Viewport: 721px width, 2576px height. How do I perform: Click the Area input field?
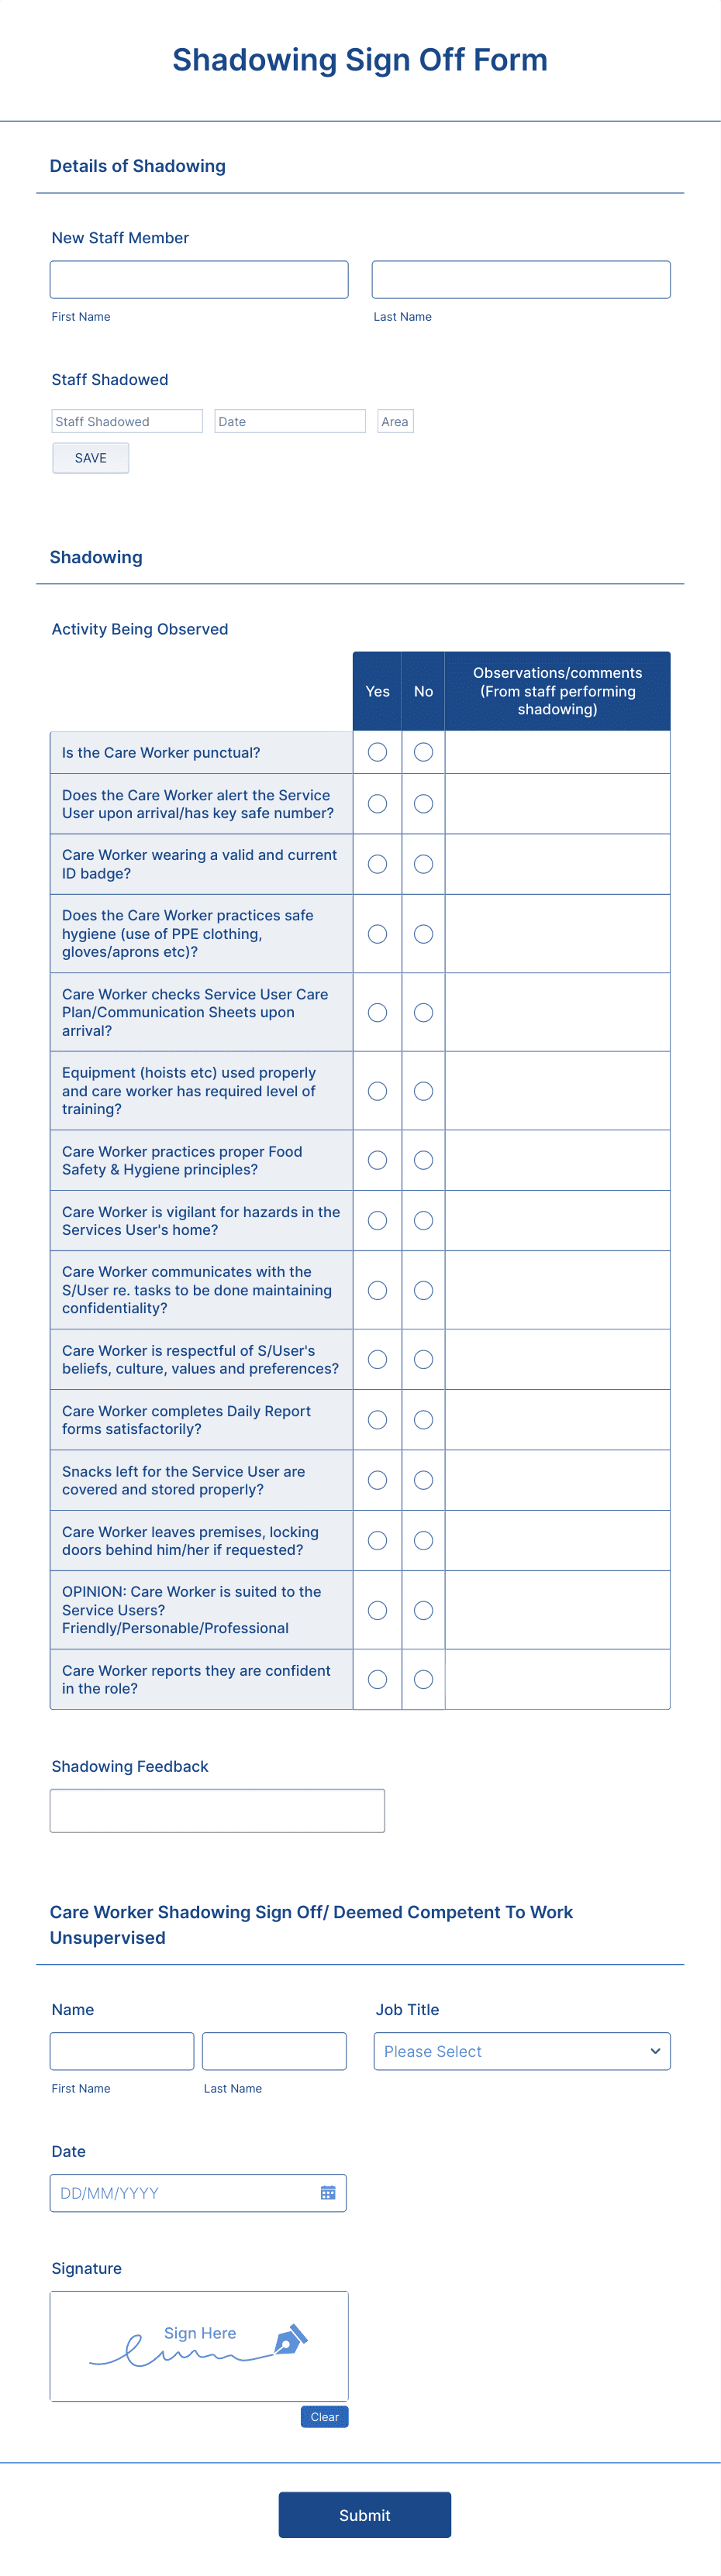(x=394, y=421)
